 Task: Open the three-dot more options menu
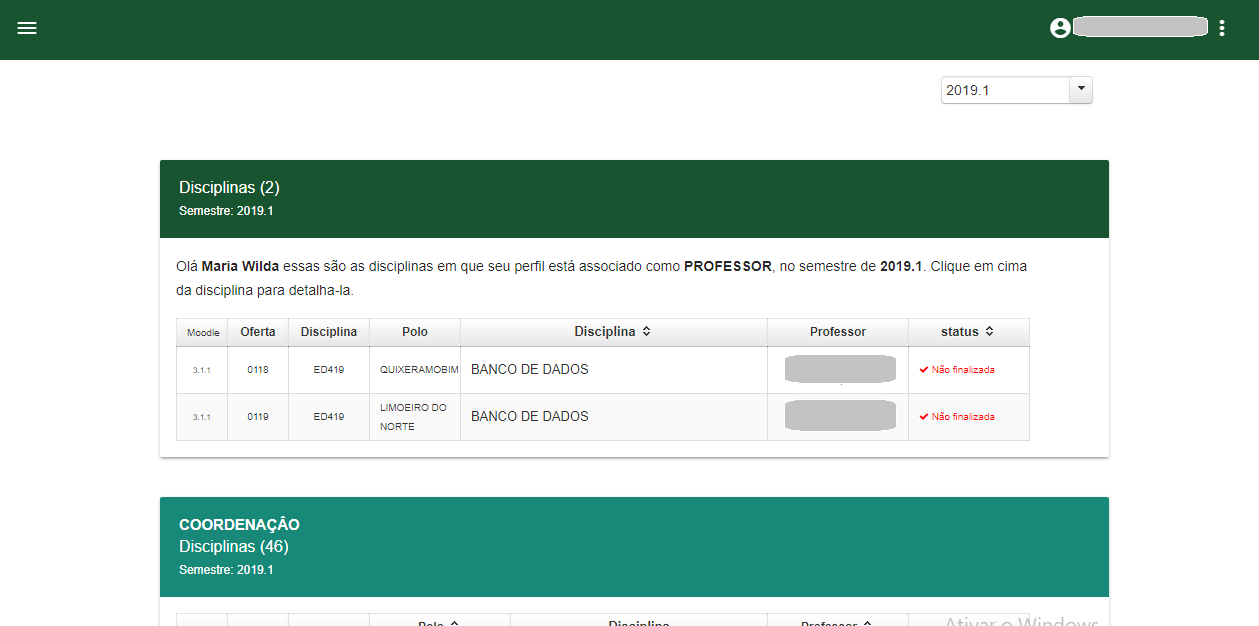[x=1222, y=28]
